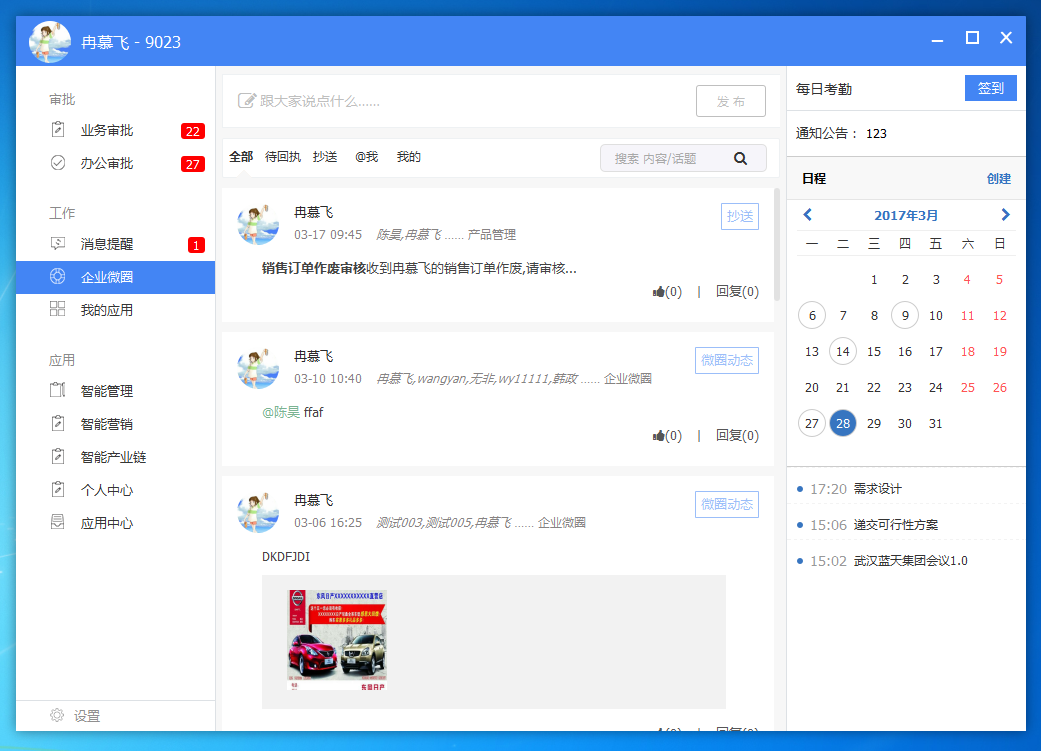Click the compose pencil icon in the post box
1041x751 pixels.
246,100
